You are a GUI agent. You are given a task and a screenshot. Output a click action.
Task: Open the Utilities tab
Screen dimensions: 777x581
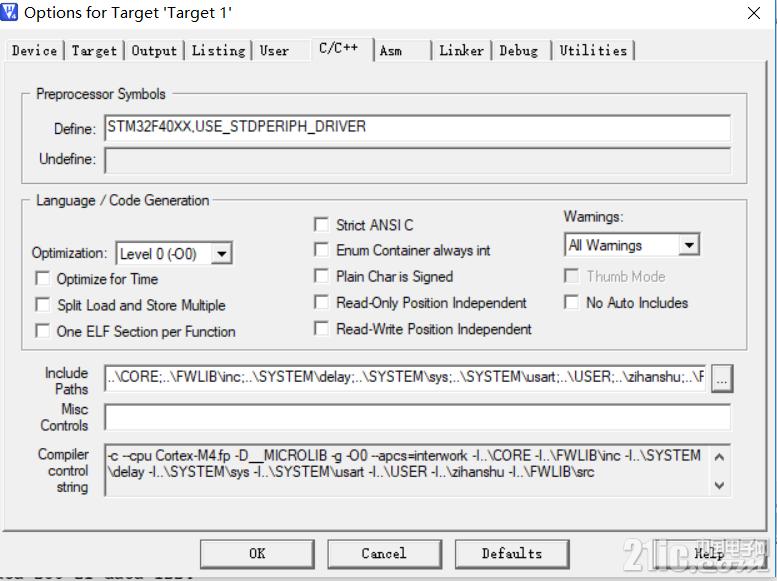point(593,51)
